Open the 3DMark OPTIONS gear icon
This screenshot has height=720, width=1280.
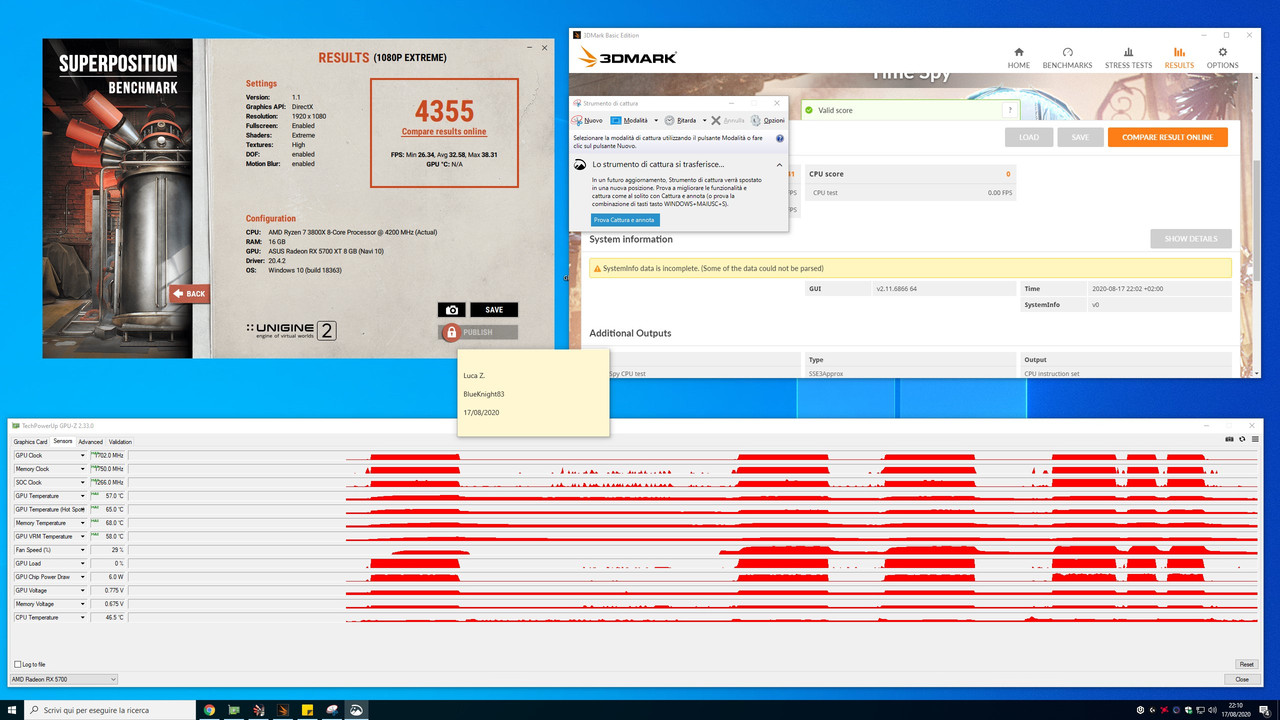[x=1222, y=52]
